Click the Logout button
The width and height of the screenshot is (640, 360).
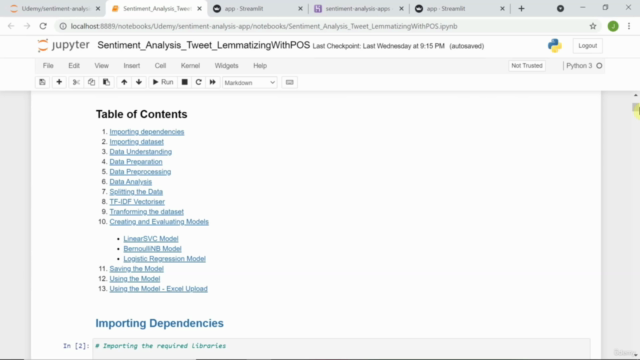pyautogui.click(x=587, y=46)
